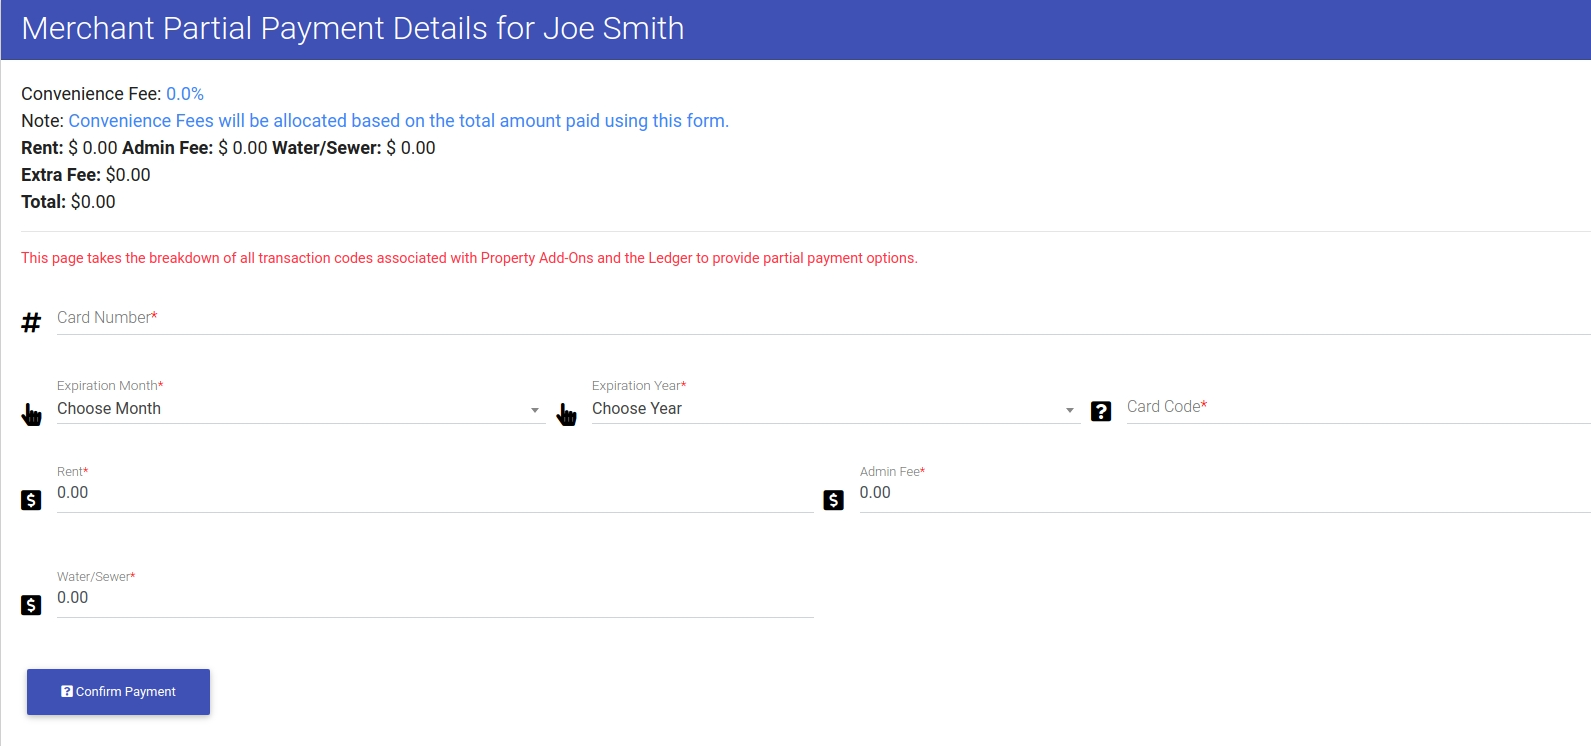Click the hash icon beside Card Number

point(31,322)
